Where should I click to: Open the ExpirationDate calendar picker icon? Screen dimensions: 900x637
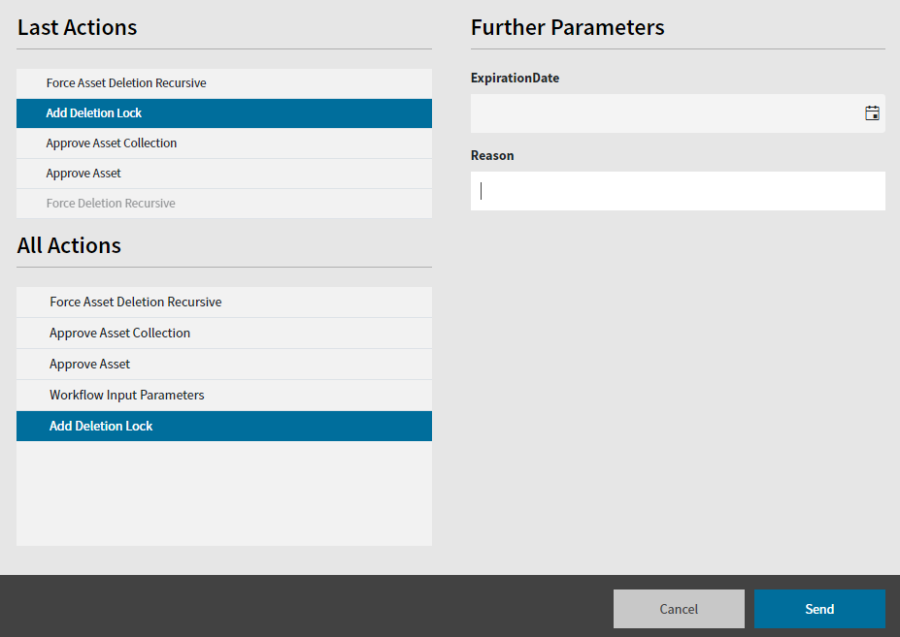(872, 113)
